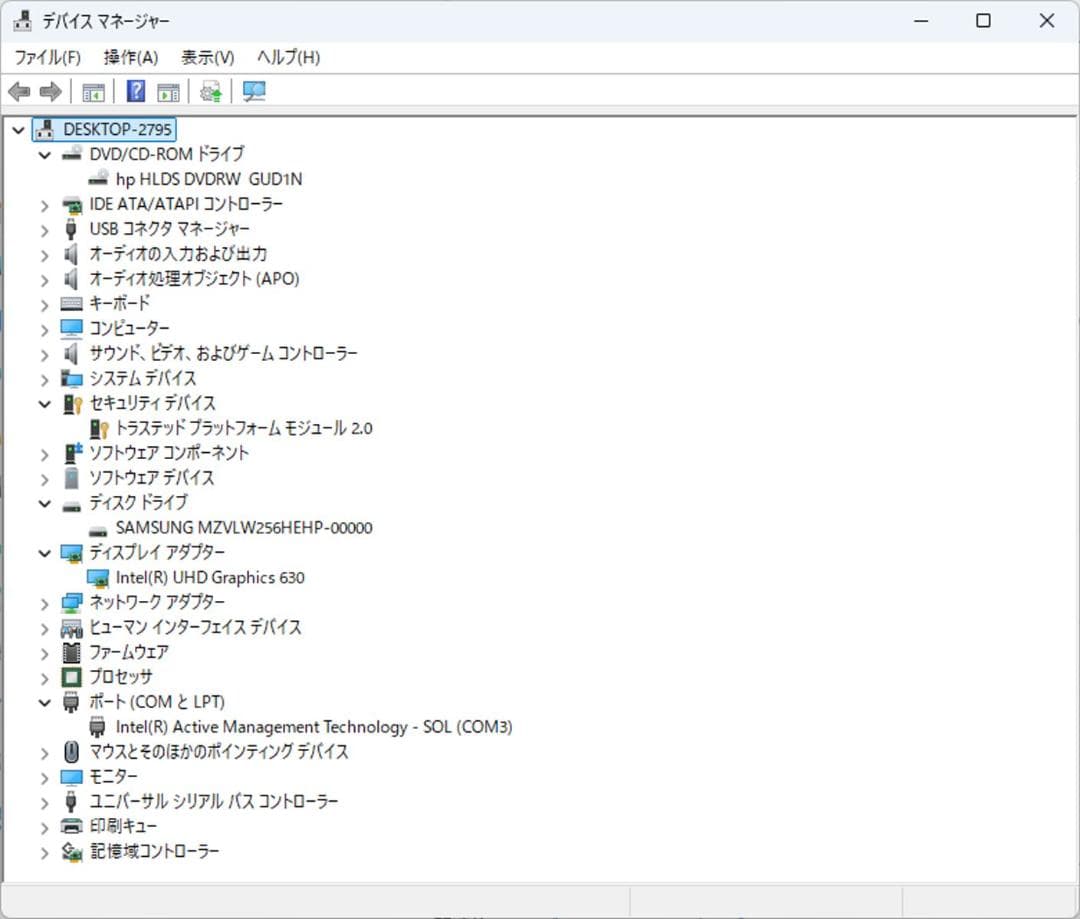This screenshot has height=919, width=1080.
Task: Open the 表示(V) menu
Action: [x=206, y=57]
